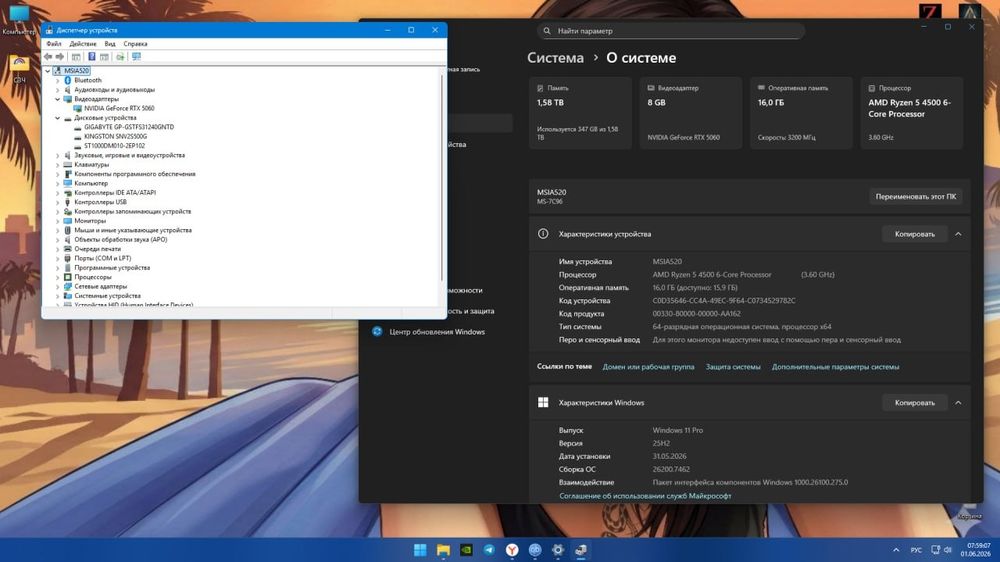Click the Forward arrow in Device Manager toolbar
Image resolution: width=1000 pixels, height=562 pixels.
tap(60, 57)
